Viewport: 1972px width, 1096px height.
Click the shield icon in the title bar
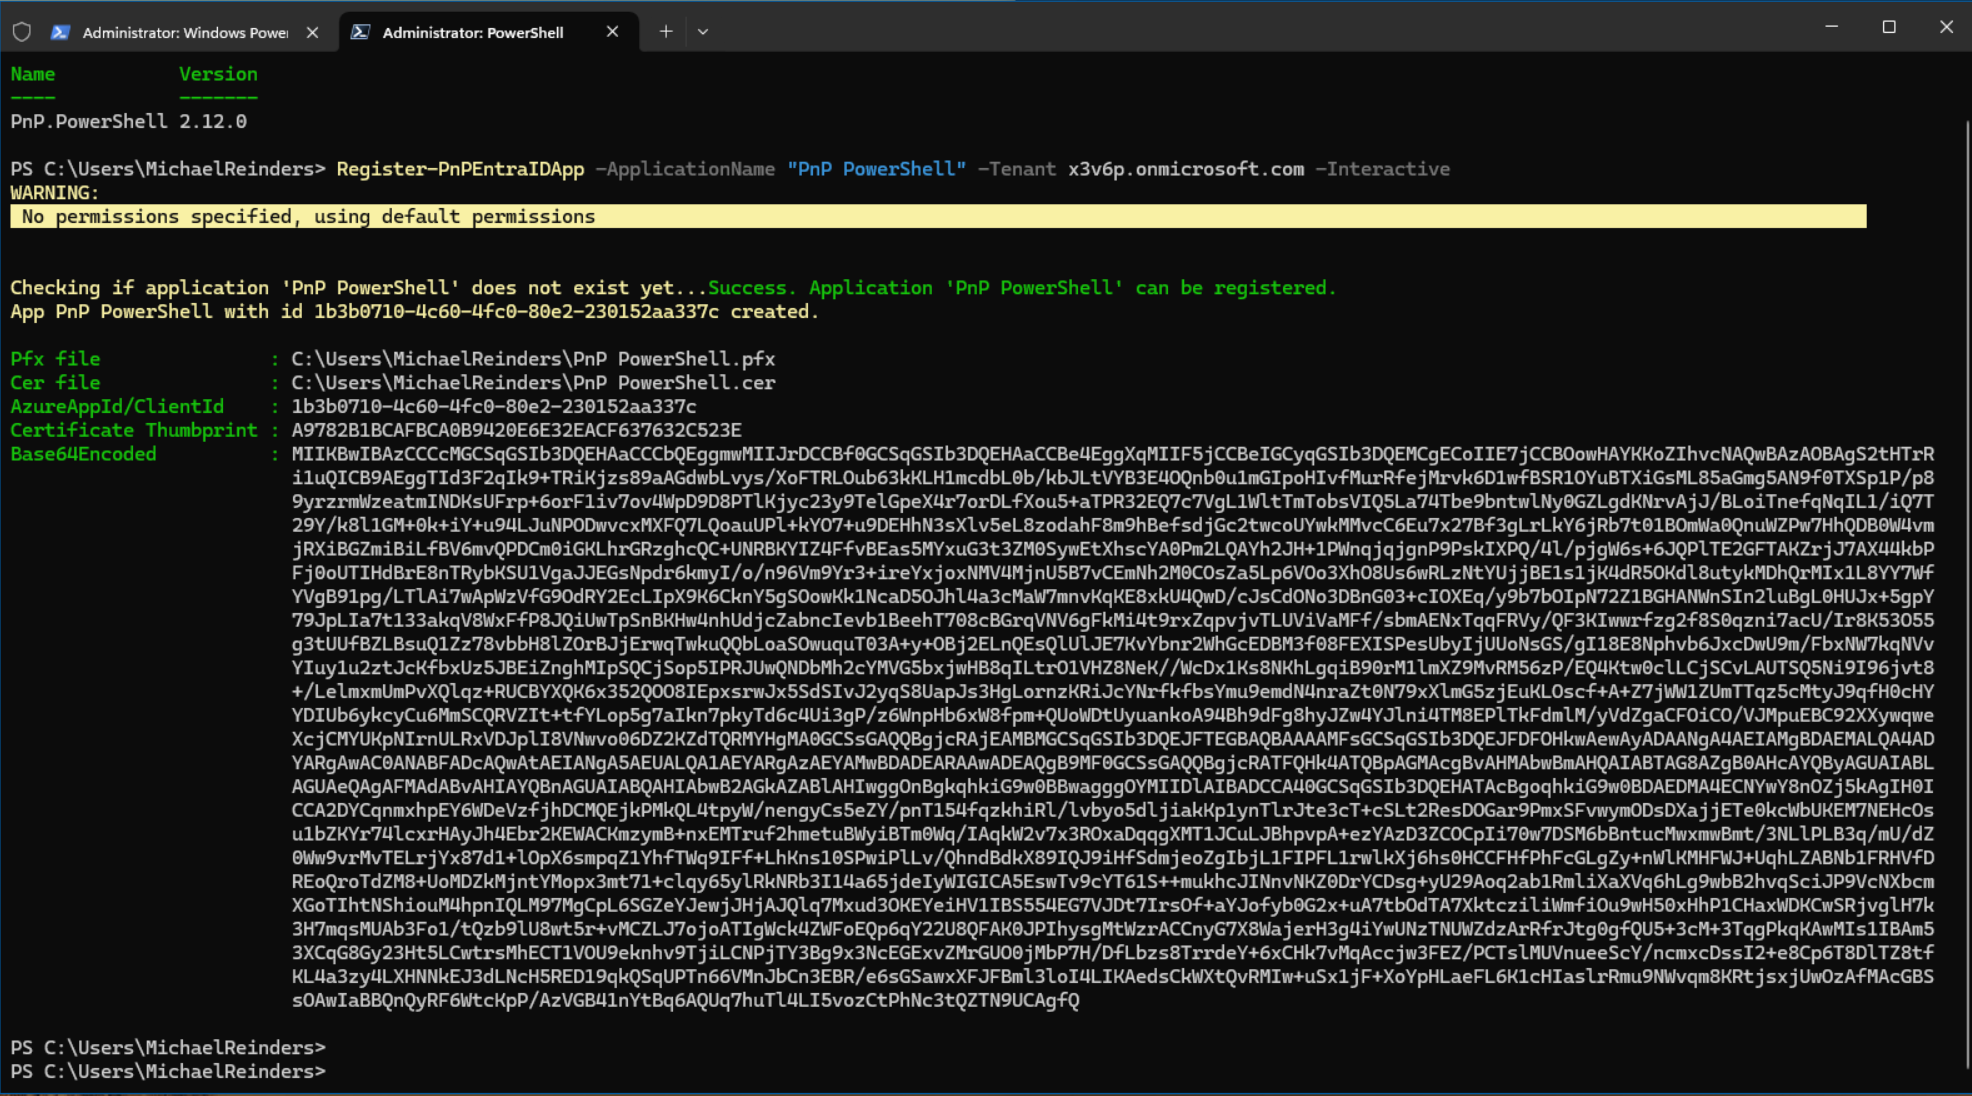coord(21,31)
